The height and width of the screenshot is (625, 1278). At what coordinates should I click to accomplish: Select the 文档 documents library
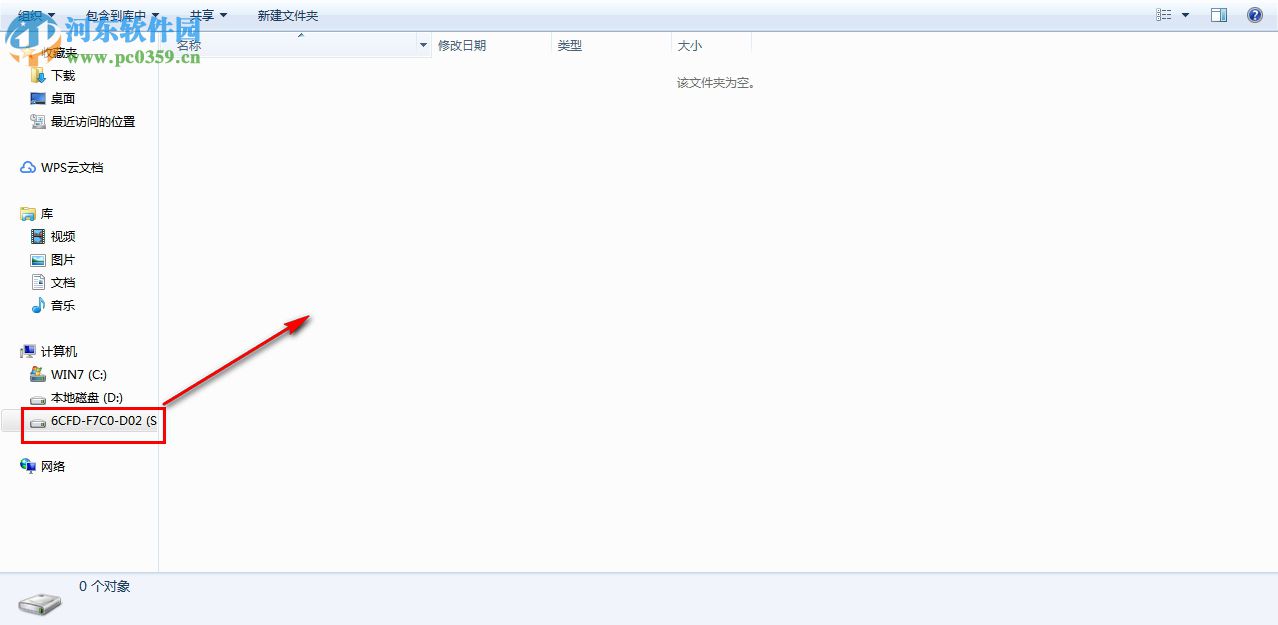[62, 282]
